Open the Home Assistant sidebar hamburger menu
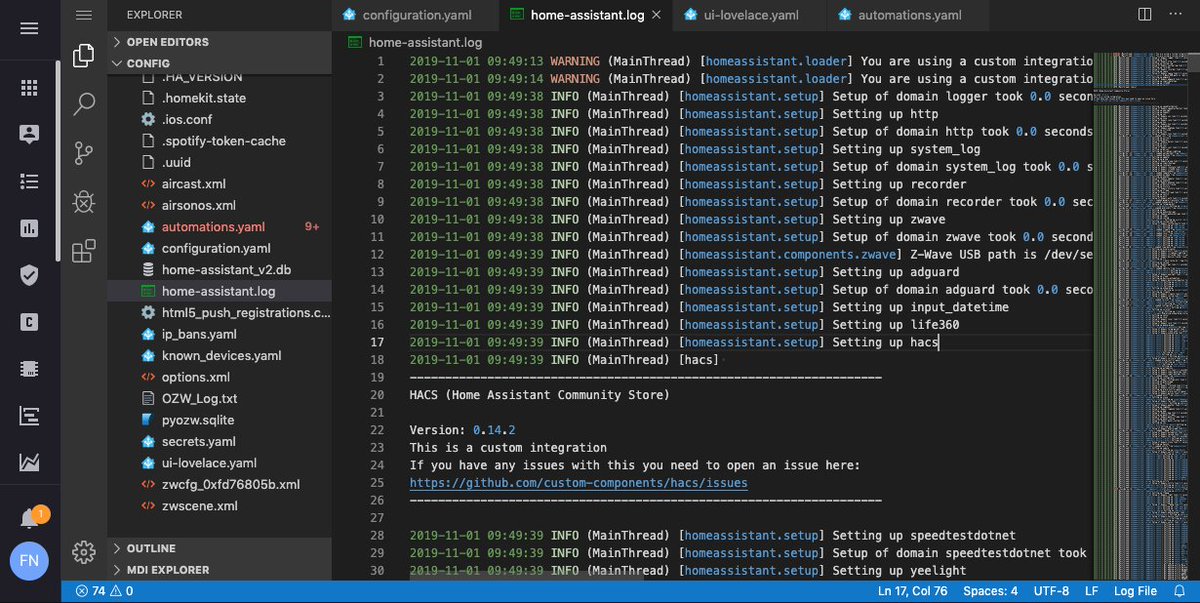Image resolution: width=1200 pixels, height=603 pixels. [x=29, y=28]
